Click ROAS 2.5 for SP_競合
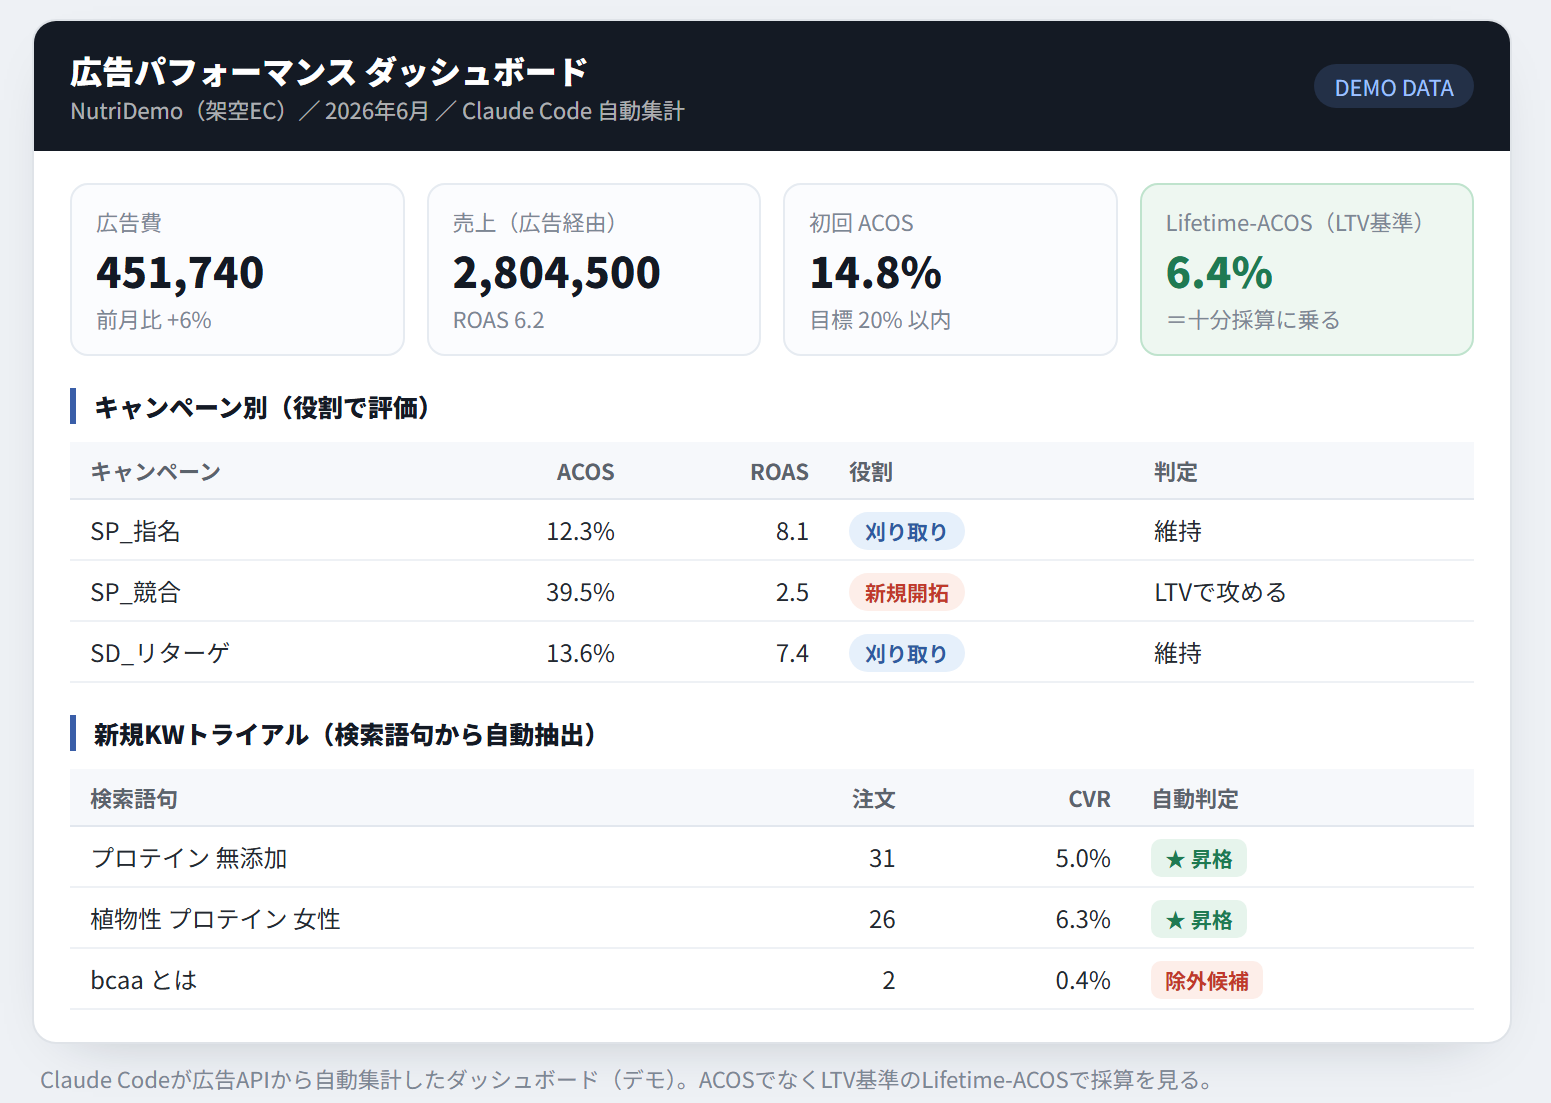 pos(792,592)
